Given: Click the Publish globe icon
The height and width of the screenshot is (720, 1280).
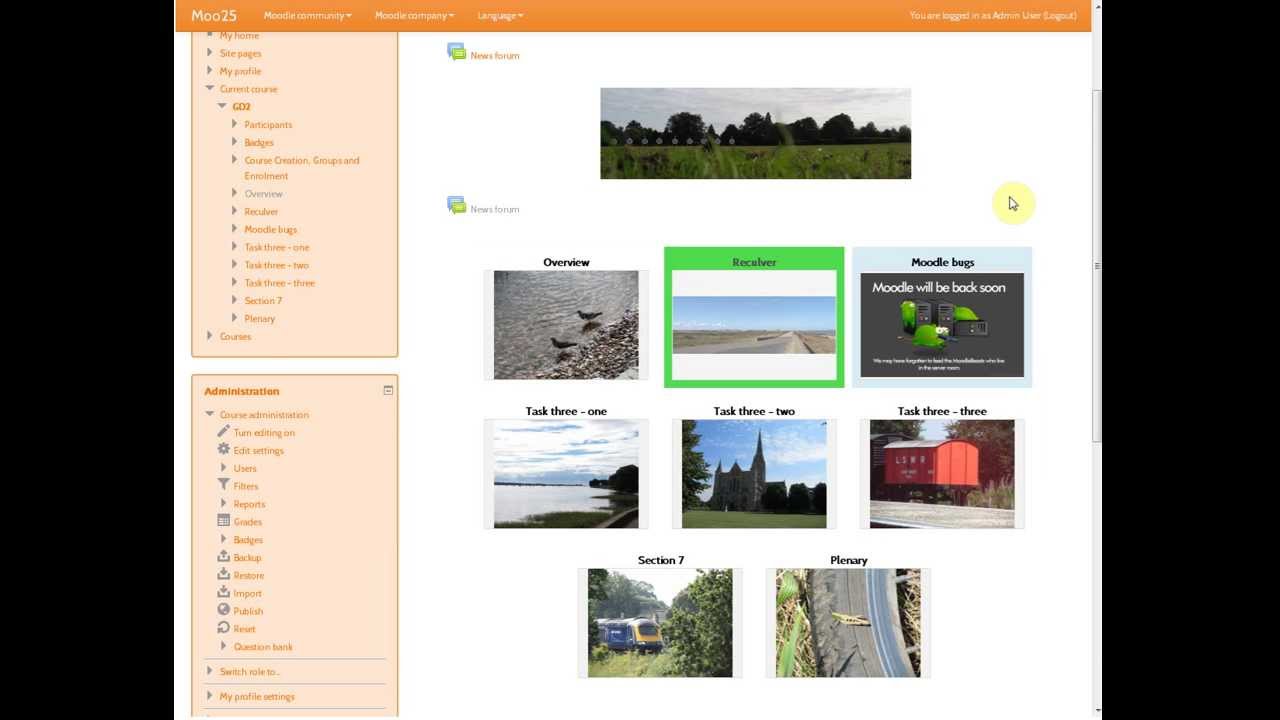Looking at the screenshot, I should [x=224, y=610].
